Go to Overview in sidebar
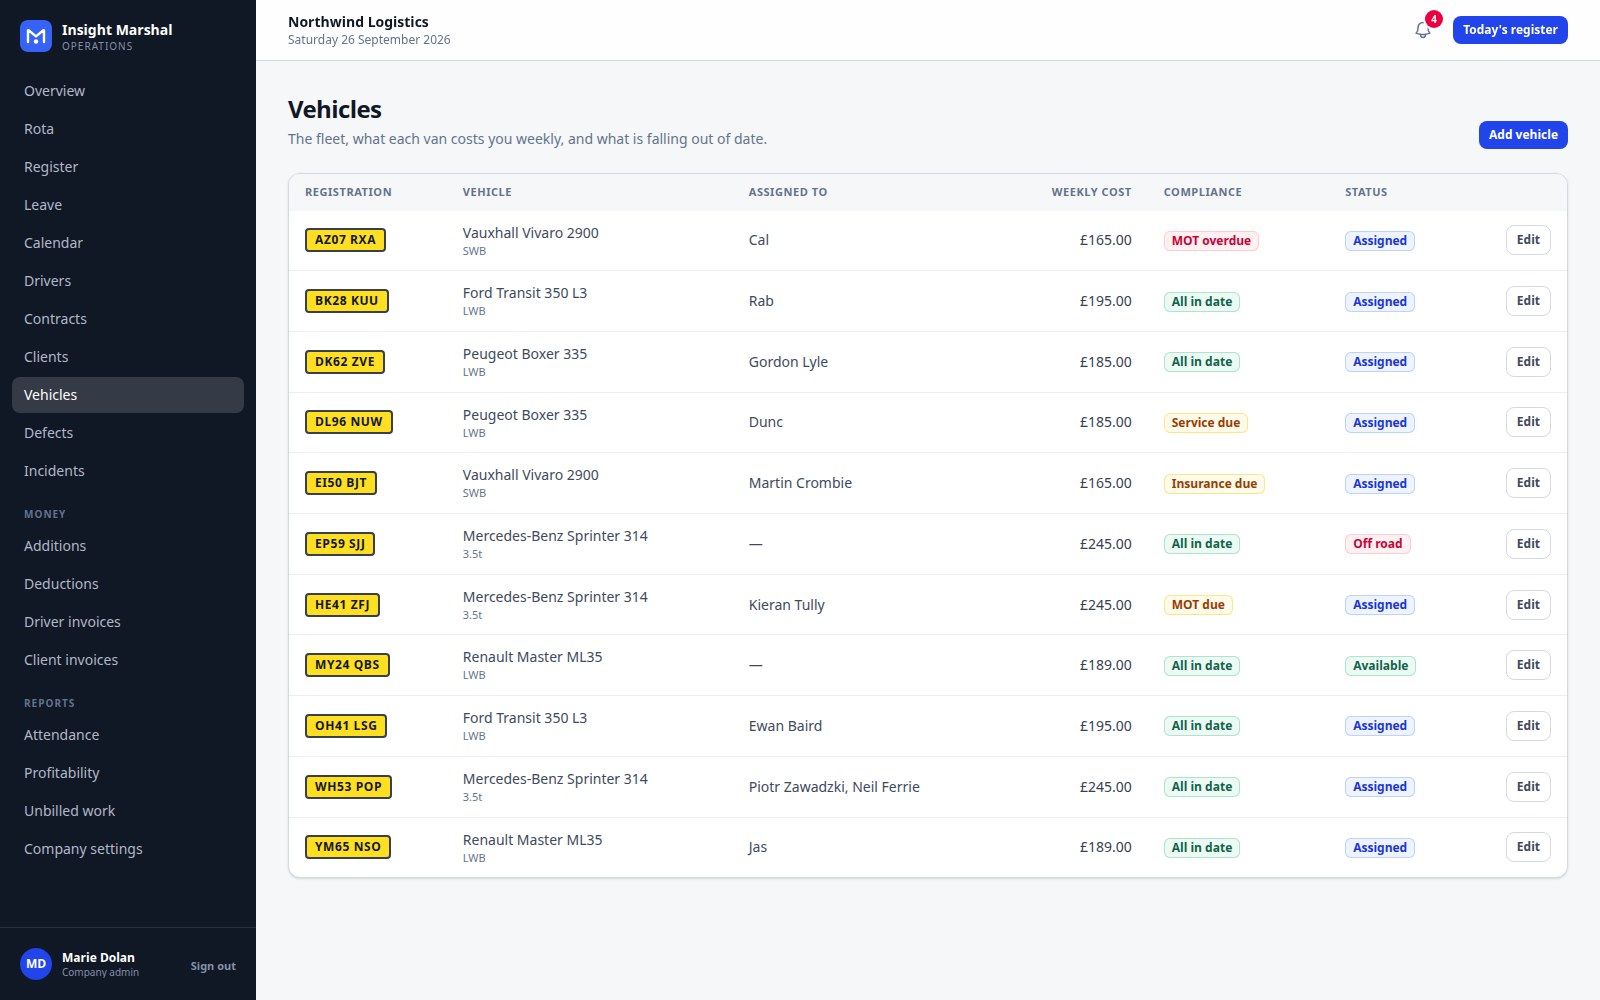This screenshot has height=1000, width=1600. 128,91
